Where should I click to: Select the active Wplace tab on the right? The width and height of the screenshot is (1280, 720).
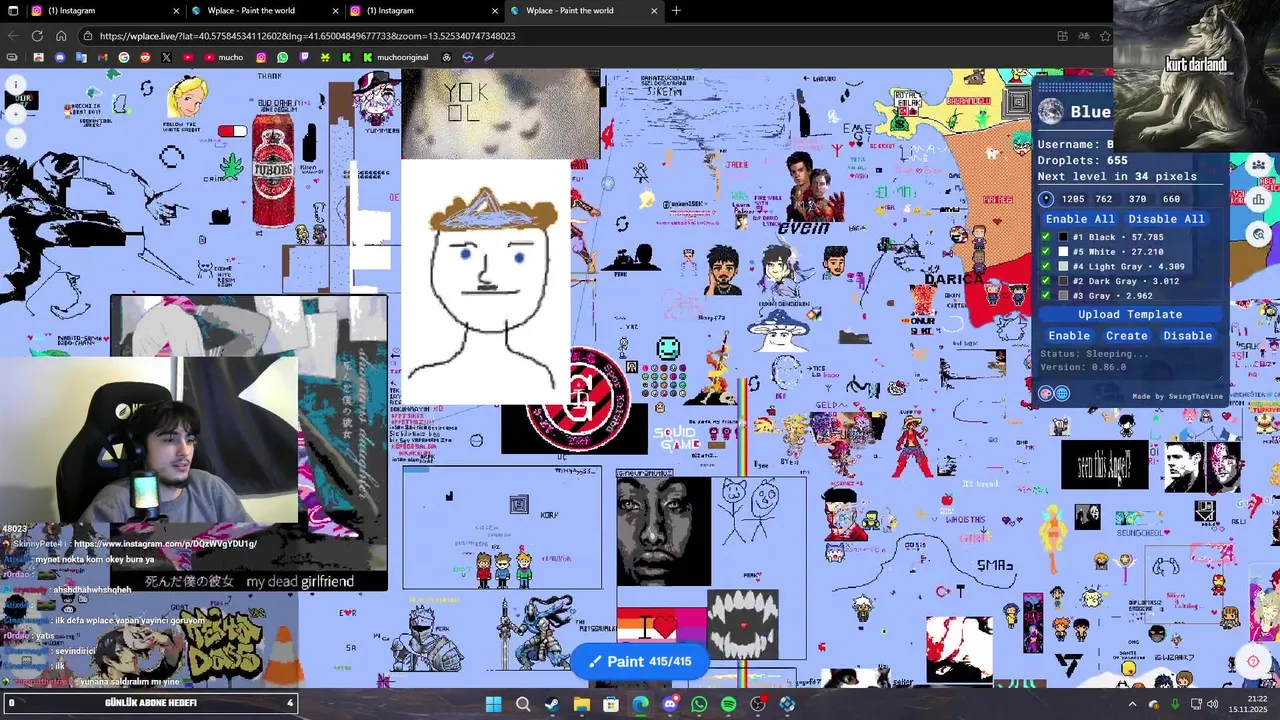click(585, 11)
